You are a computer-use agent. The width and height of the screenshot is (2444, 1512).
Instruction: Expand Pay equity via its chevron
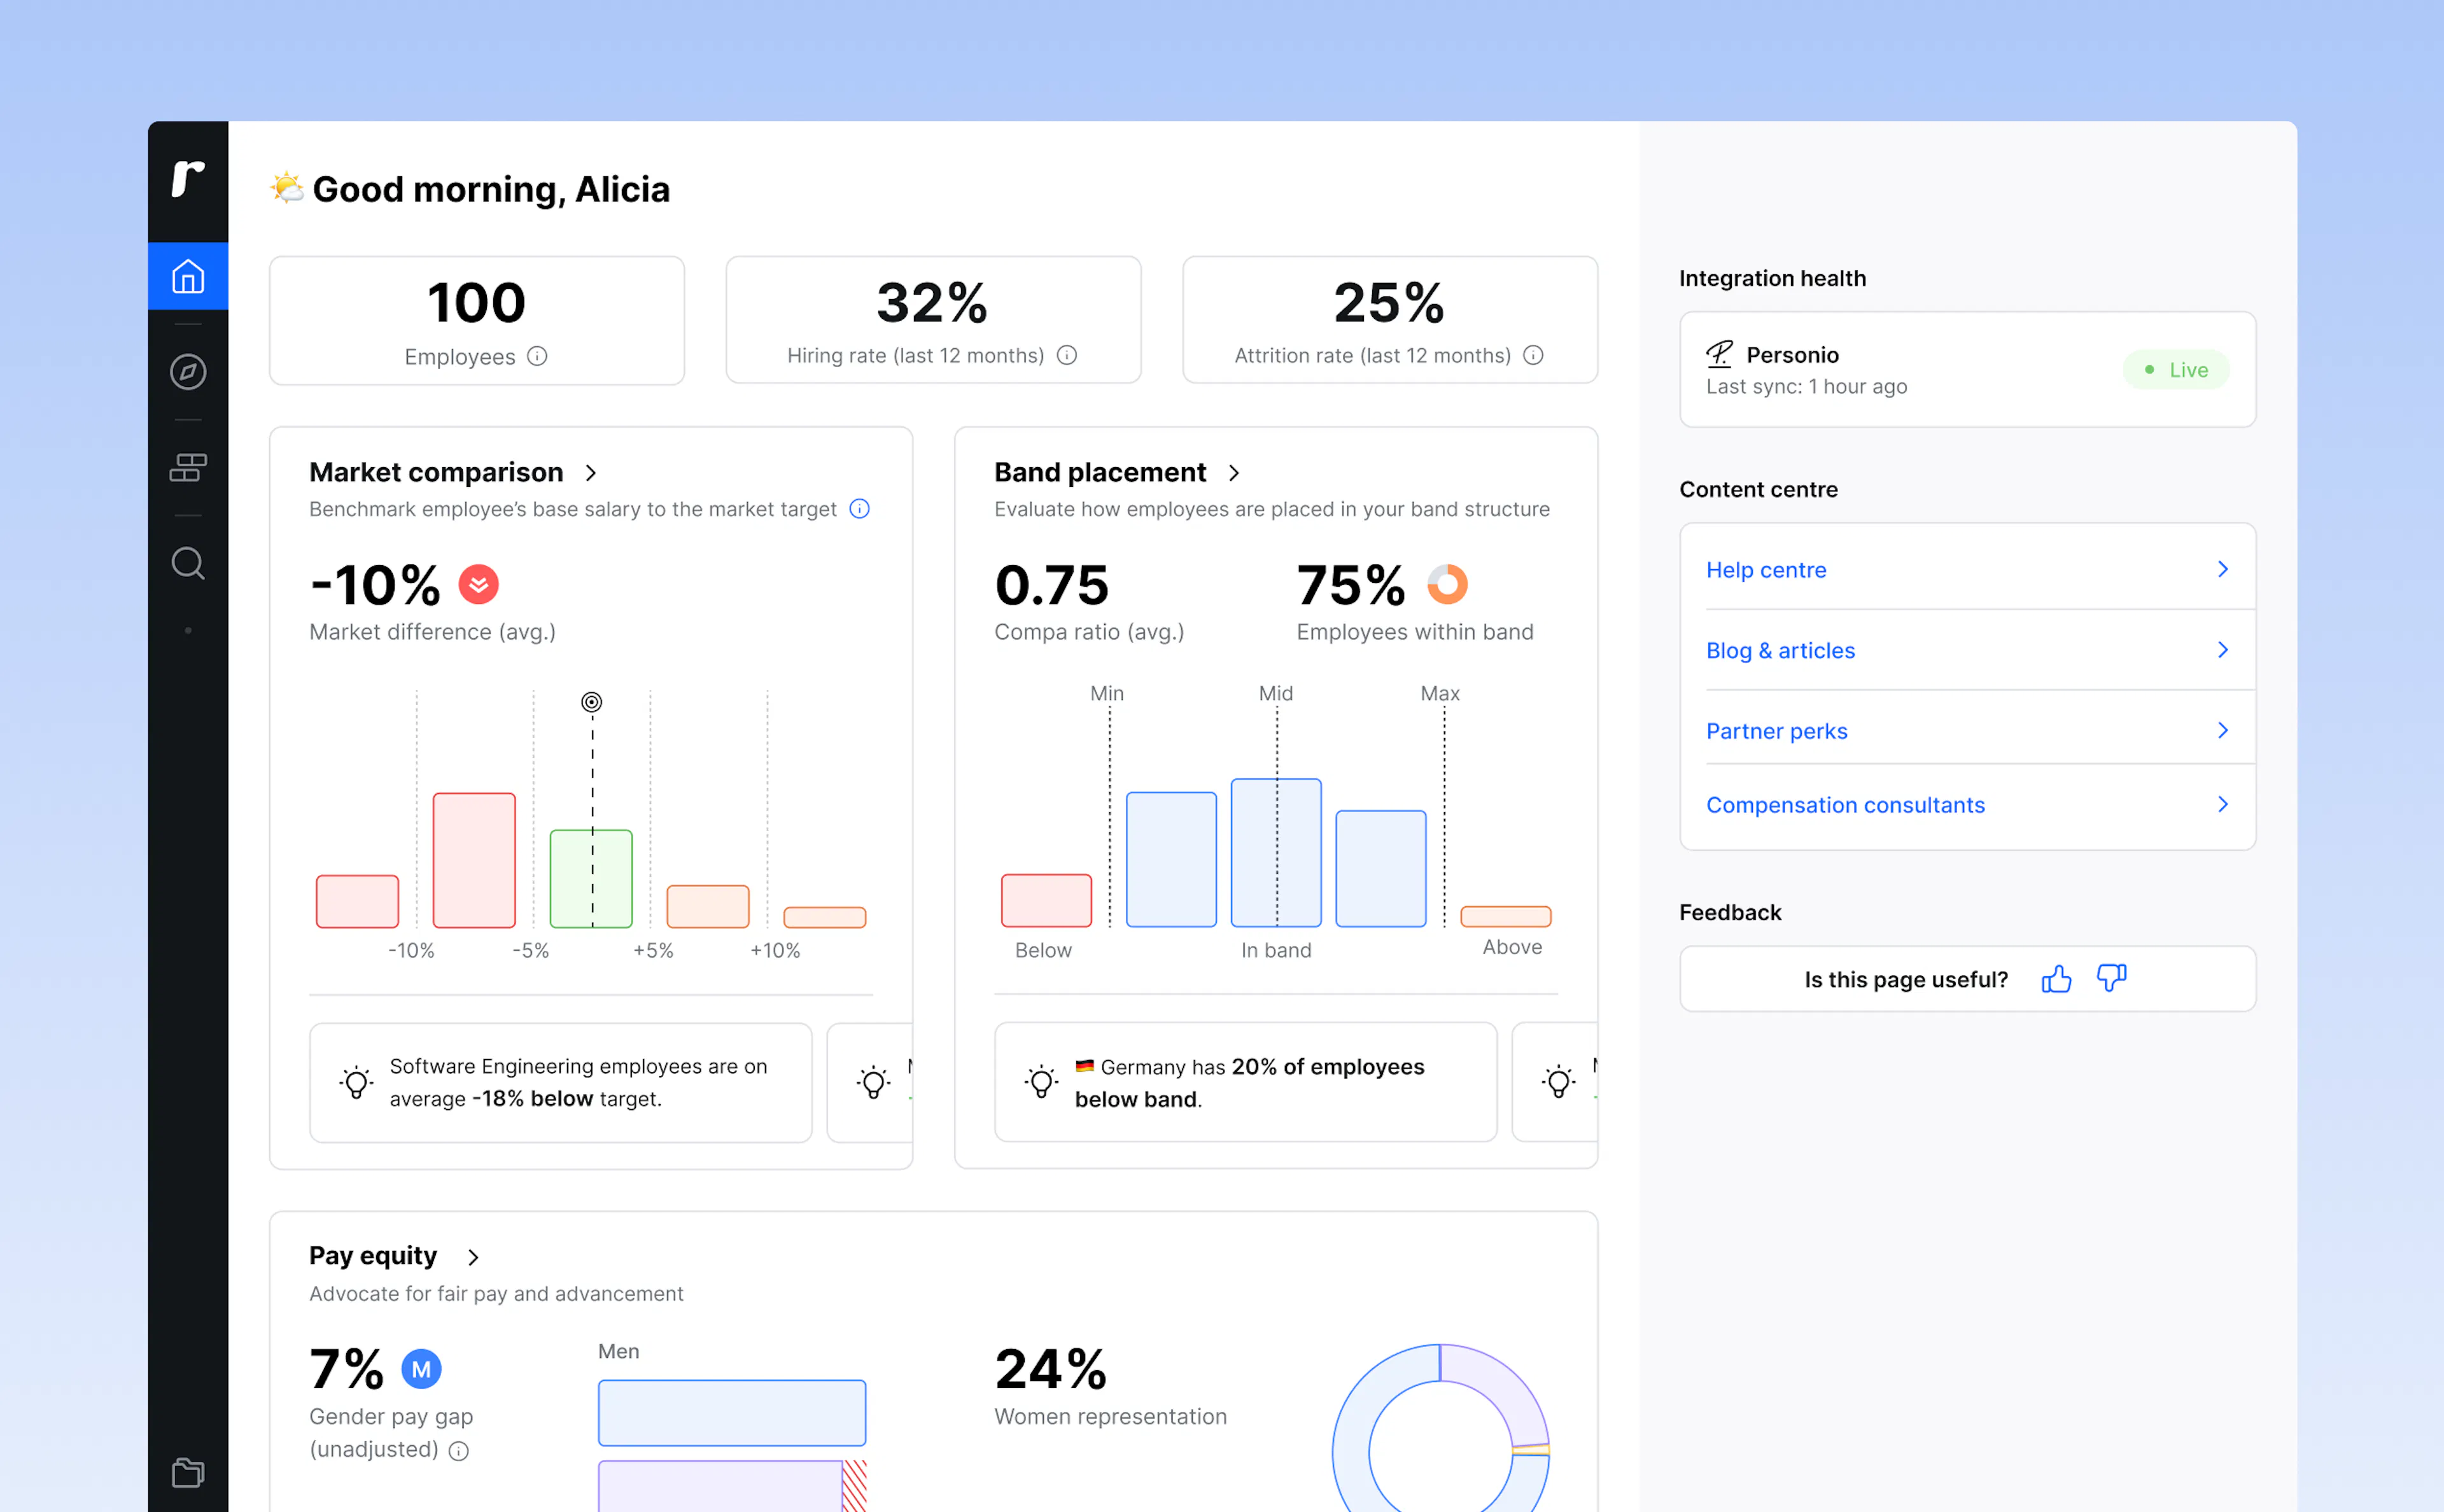473,1257
